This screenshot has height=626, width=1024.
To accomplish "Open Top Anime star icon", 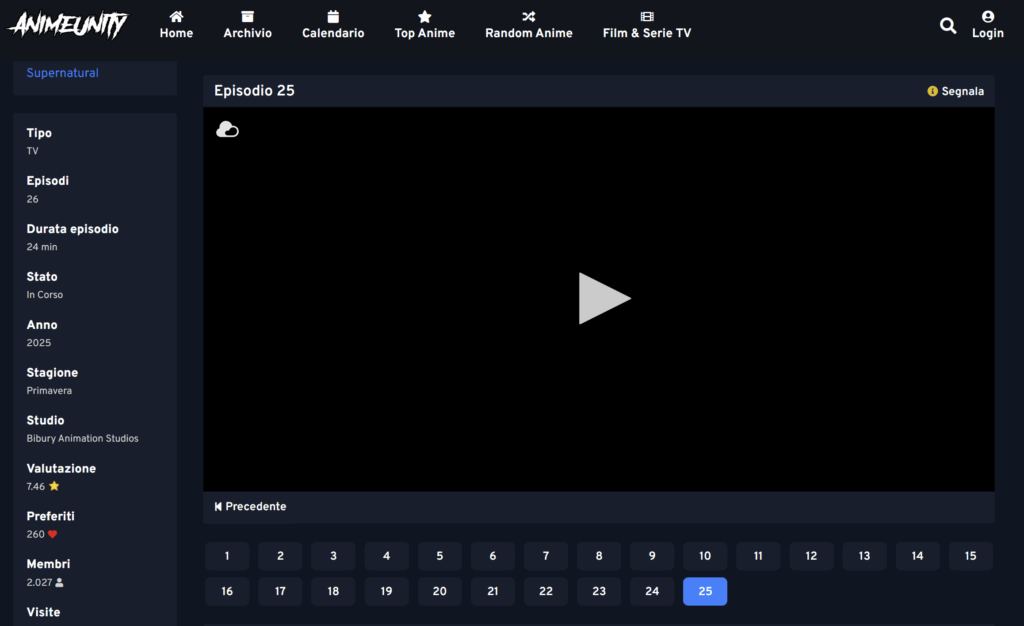I will (x=424, y=17).
